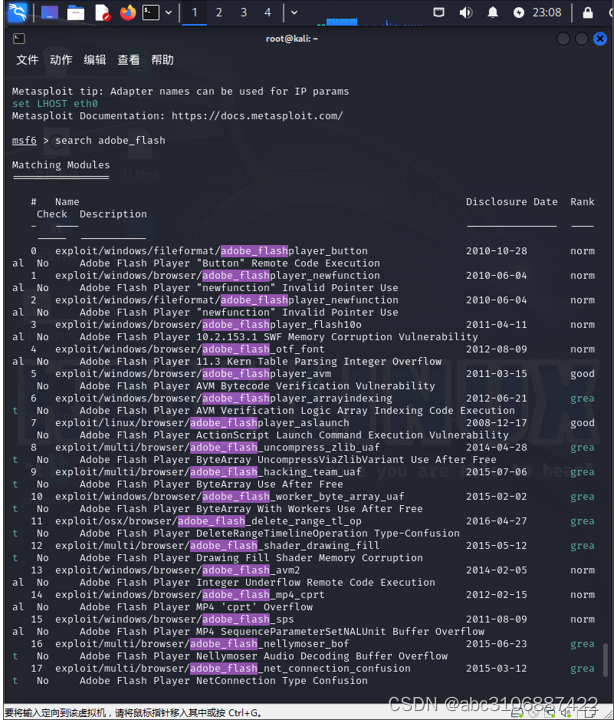Viewport: 614px width, 721px height.
Task: Open the 文件 menu
Action: 27,60
